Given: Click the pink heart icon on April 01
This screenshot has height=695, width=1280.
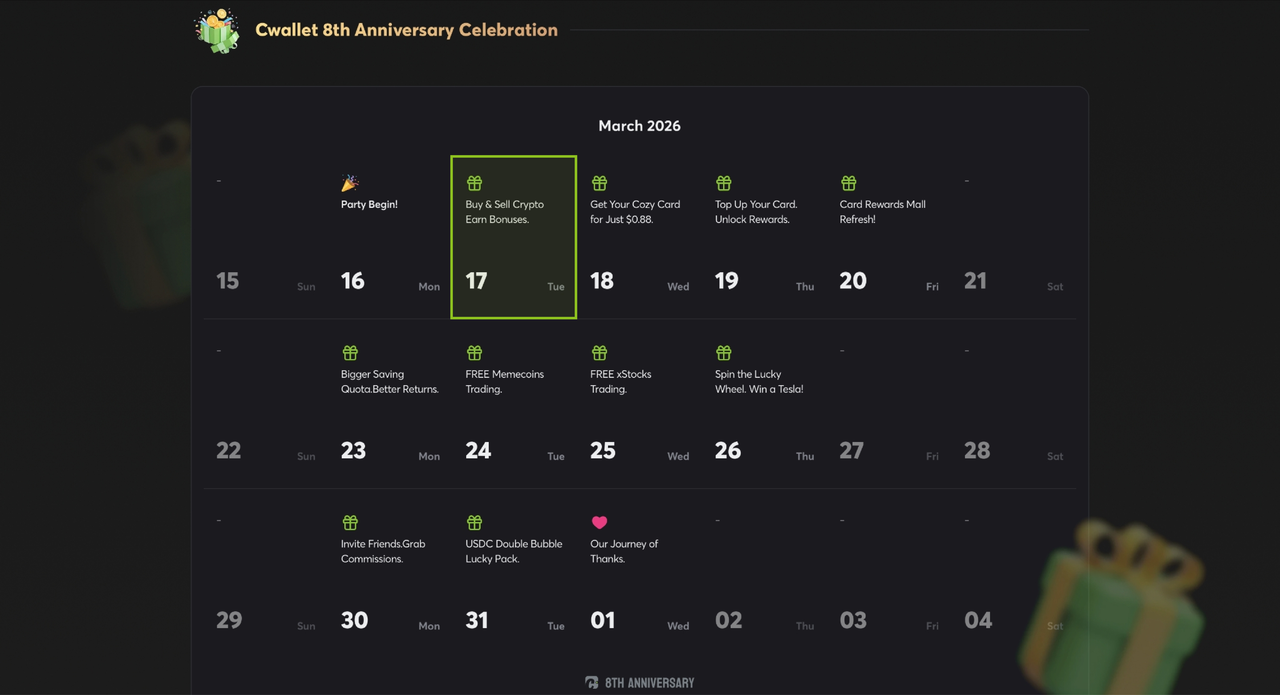Looking at the screenshot, I should pyautogui.click(x=599, y=522).
